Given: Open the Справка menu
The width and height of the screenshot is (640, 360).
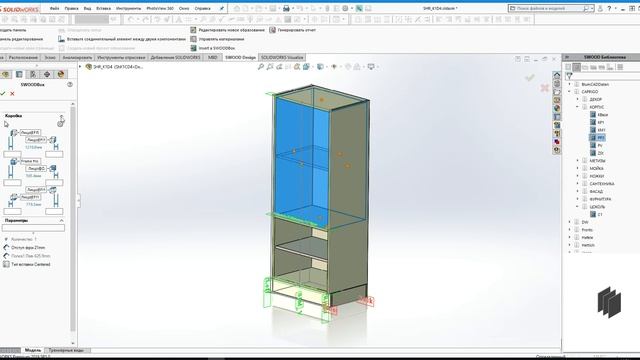Looking at the screenshot, I should 202,8.
